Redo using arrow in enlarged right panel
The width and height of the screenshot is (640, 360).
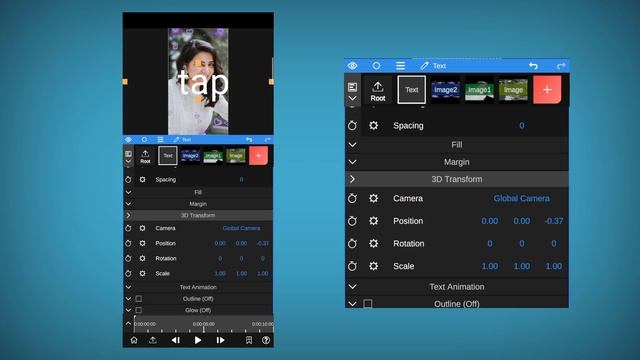click(561, 66)
